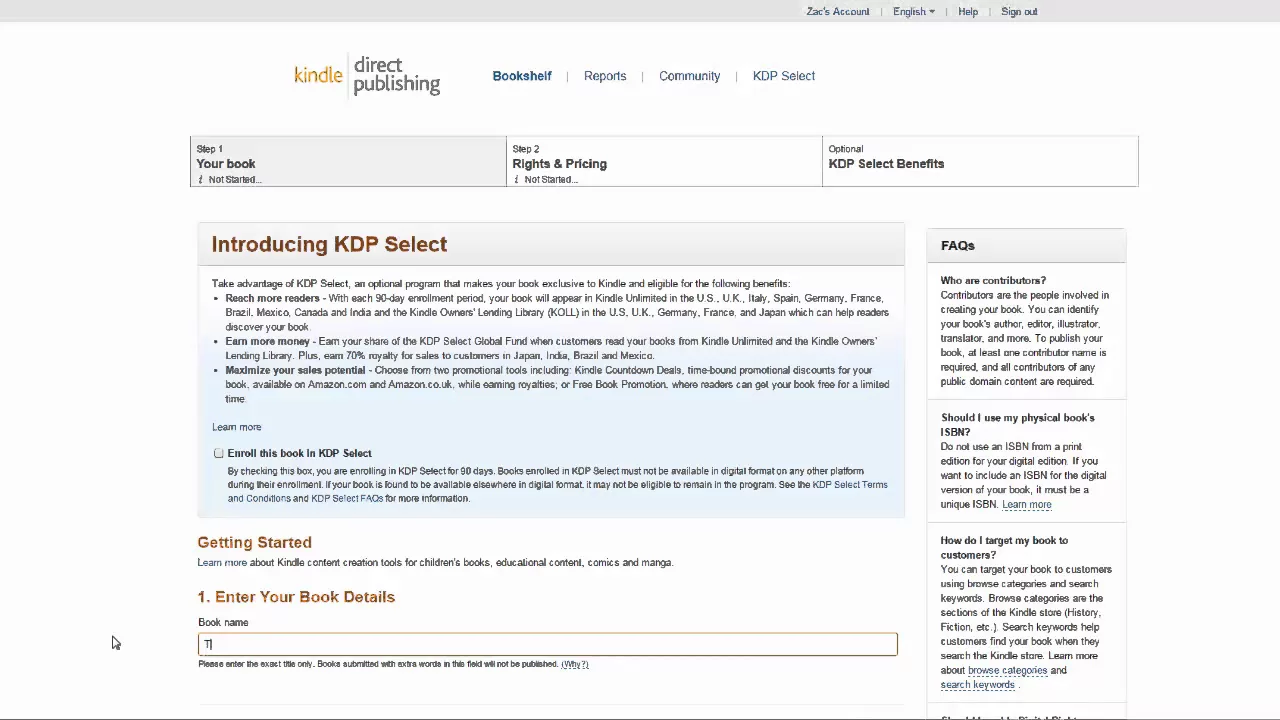Click 'How do I target my book to customers?' question
Screen dimensions: 1280x720
(1004, 548)
